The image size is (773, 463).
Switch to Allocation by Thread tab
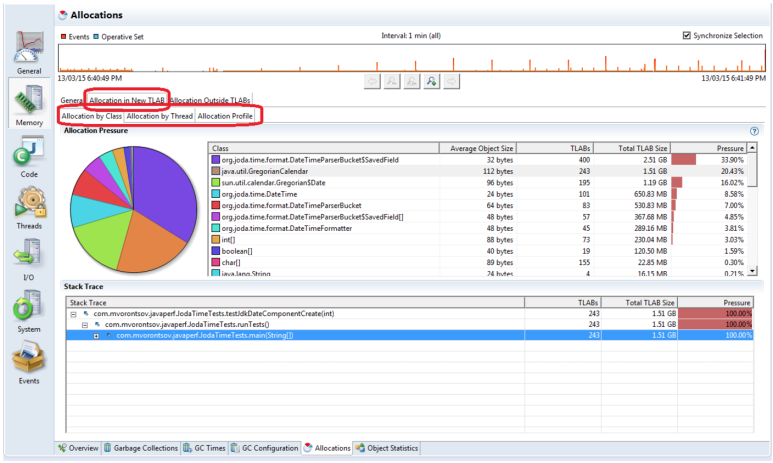[x=159, y=116]
